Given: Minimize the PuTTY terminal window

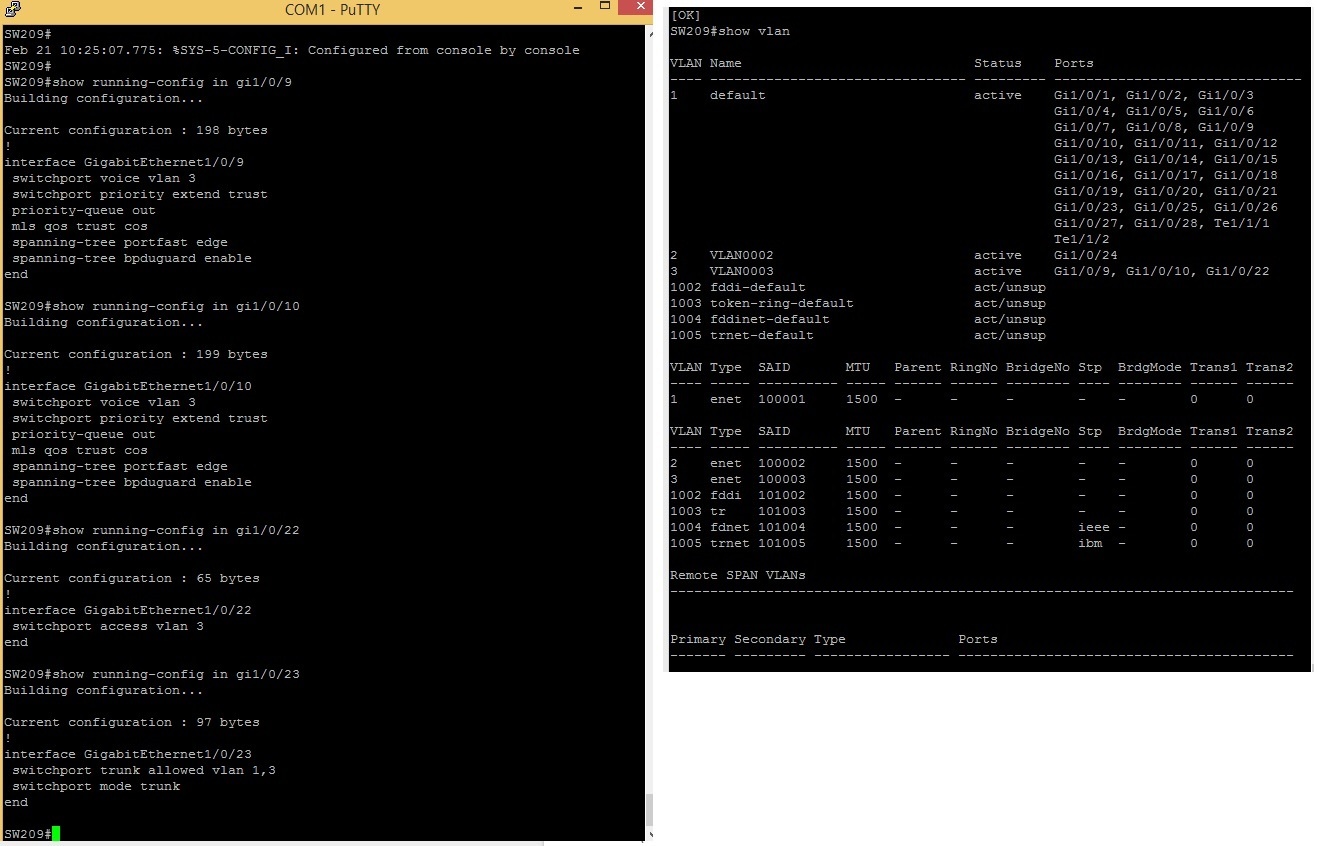Looking at the screenshot, I should coord(577,9).
